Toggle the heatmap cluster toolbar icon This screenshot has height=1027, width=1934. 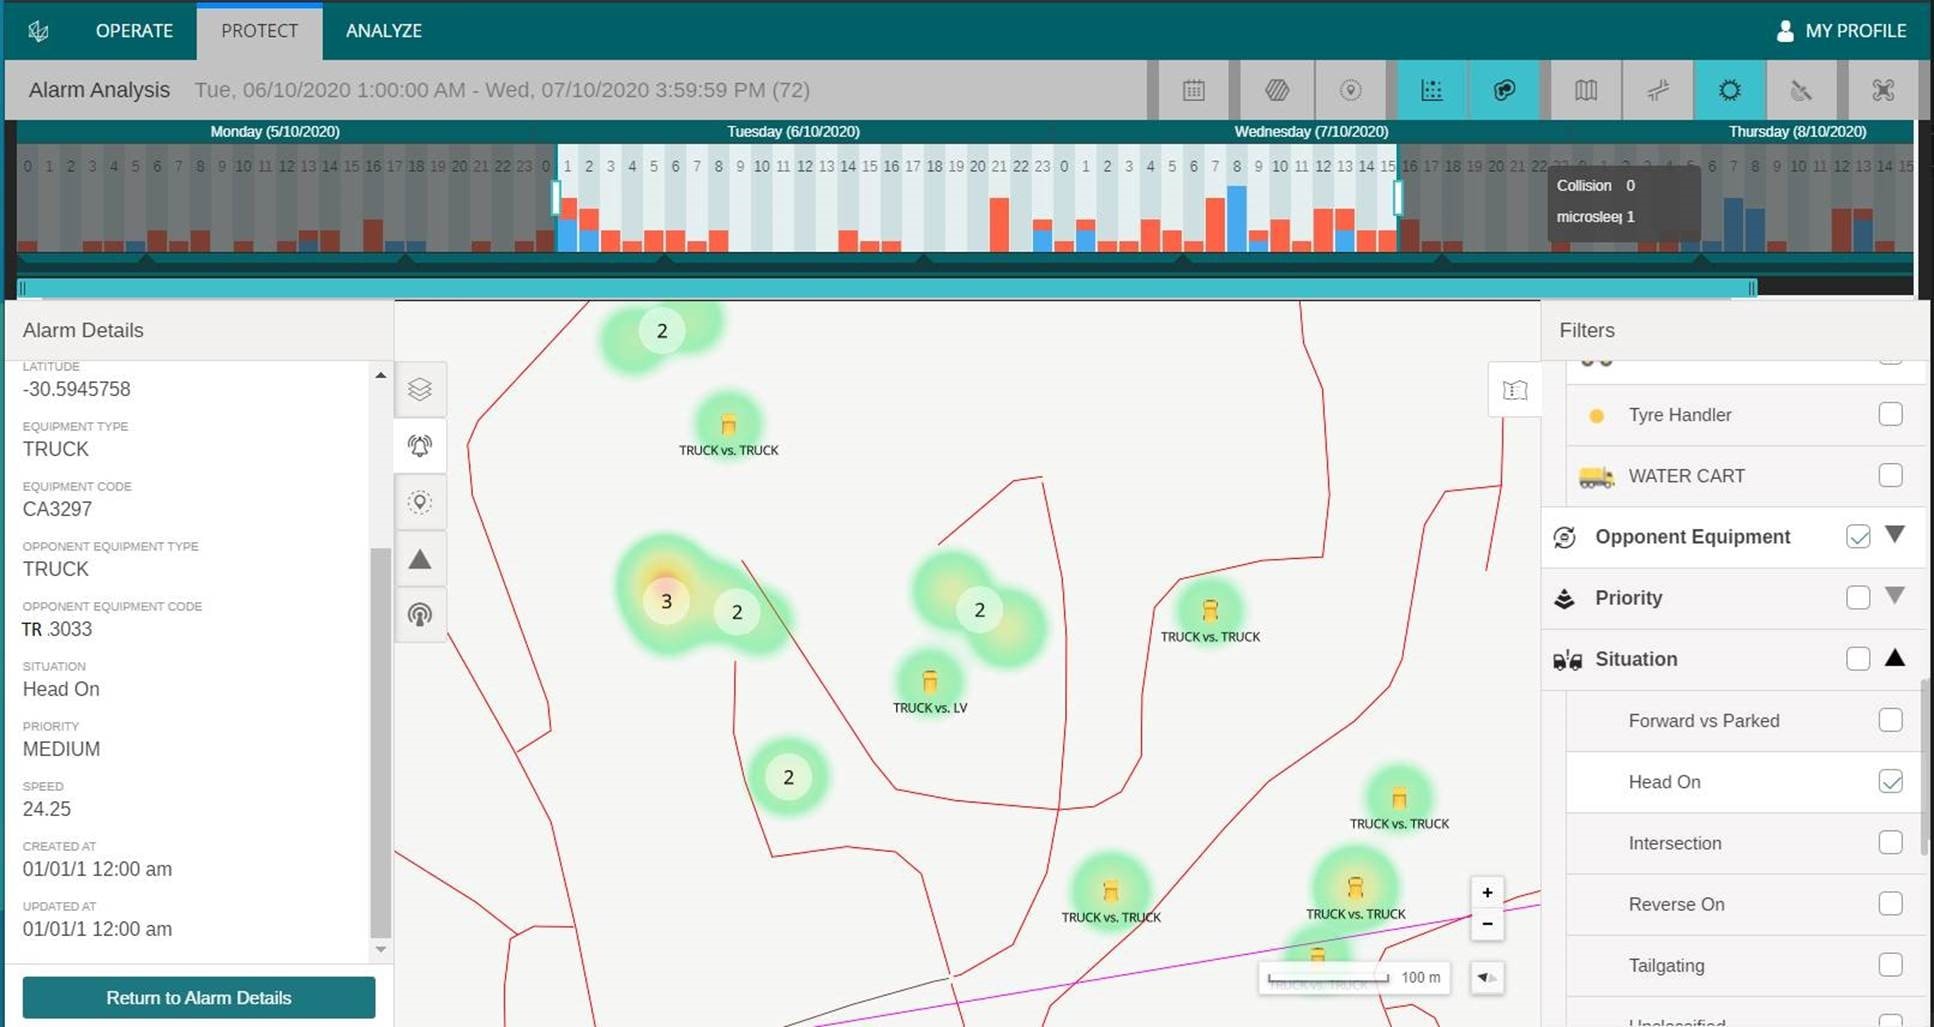1504,90
